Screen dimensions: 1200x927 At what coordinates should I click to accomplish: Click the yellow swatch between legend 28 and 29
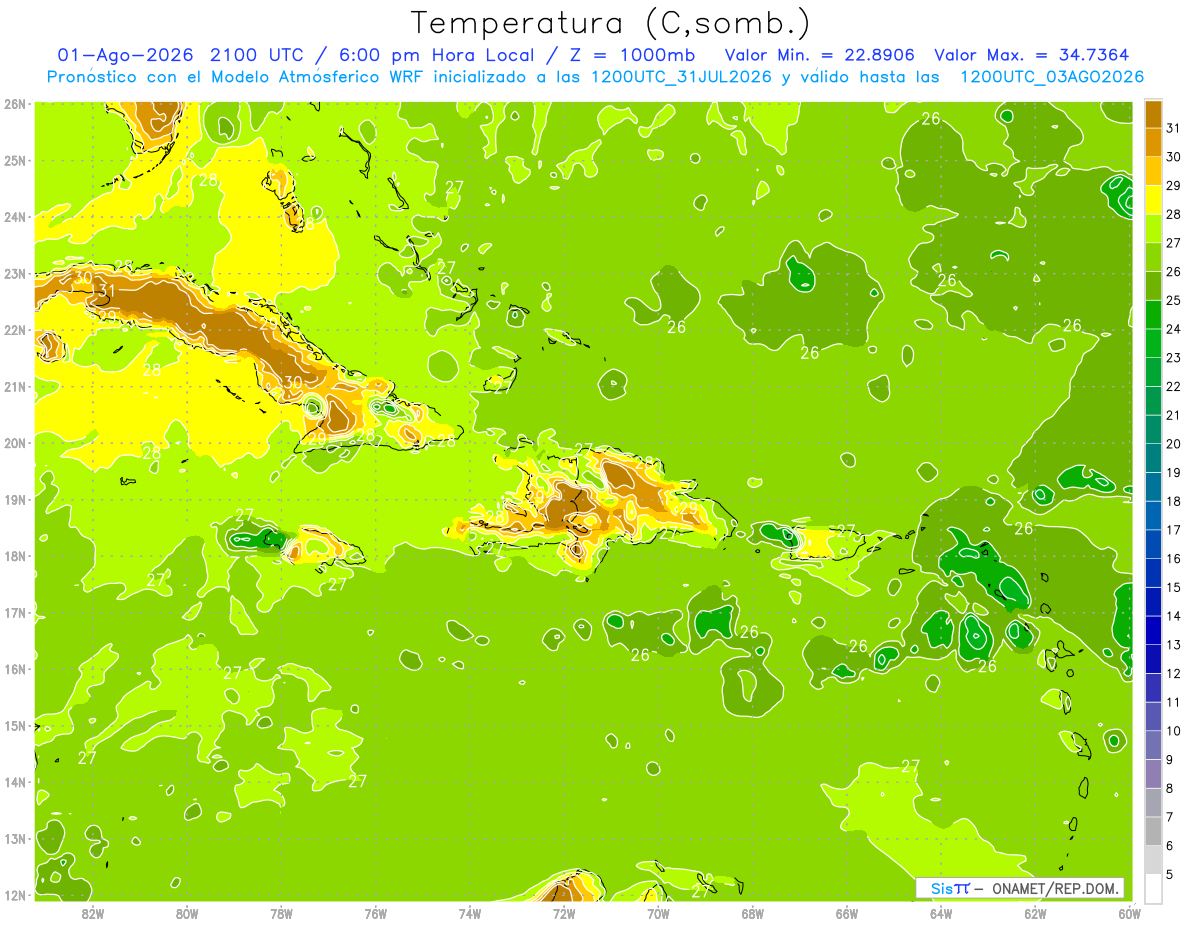tap(1153, 200)
